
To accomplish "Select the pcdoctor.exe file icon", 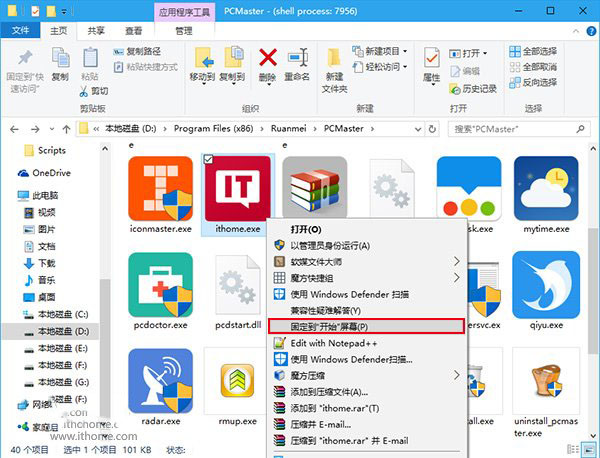I will click(161, 285).
